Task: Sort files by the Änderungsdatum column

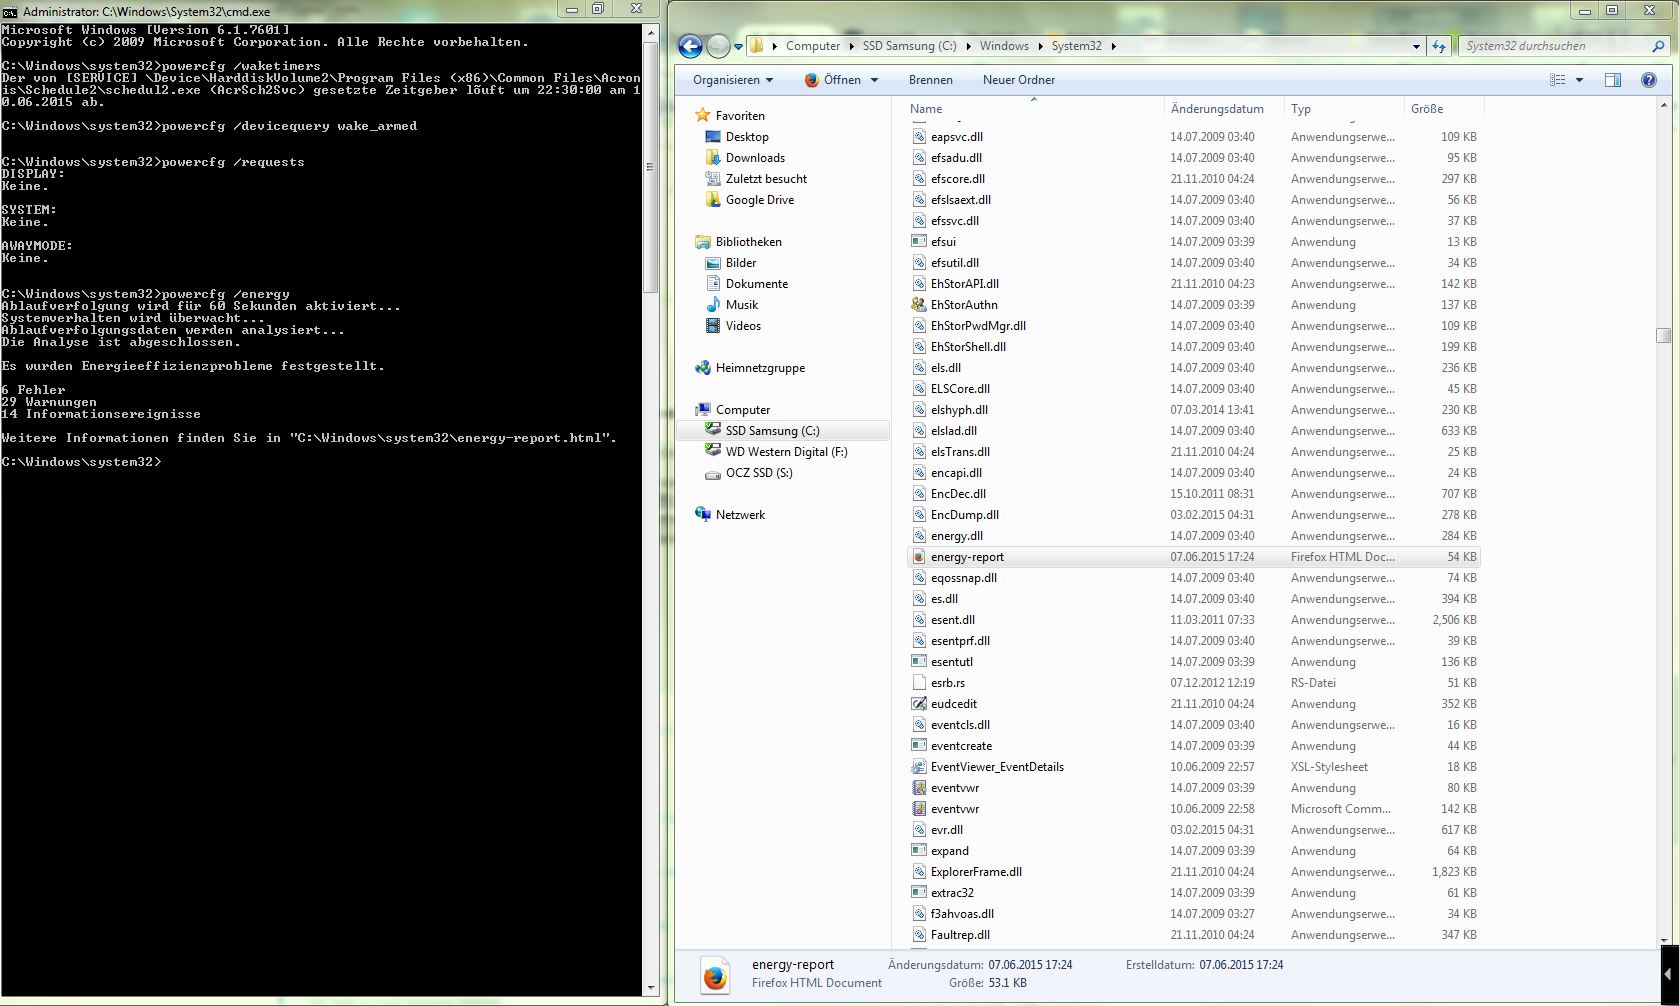Action: point(1217,109)
